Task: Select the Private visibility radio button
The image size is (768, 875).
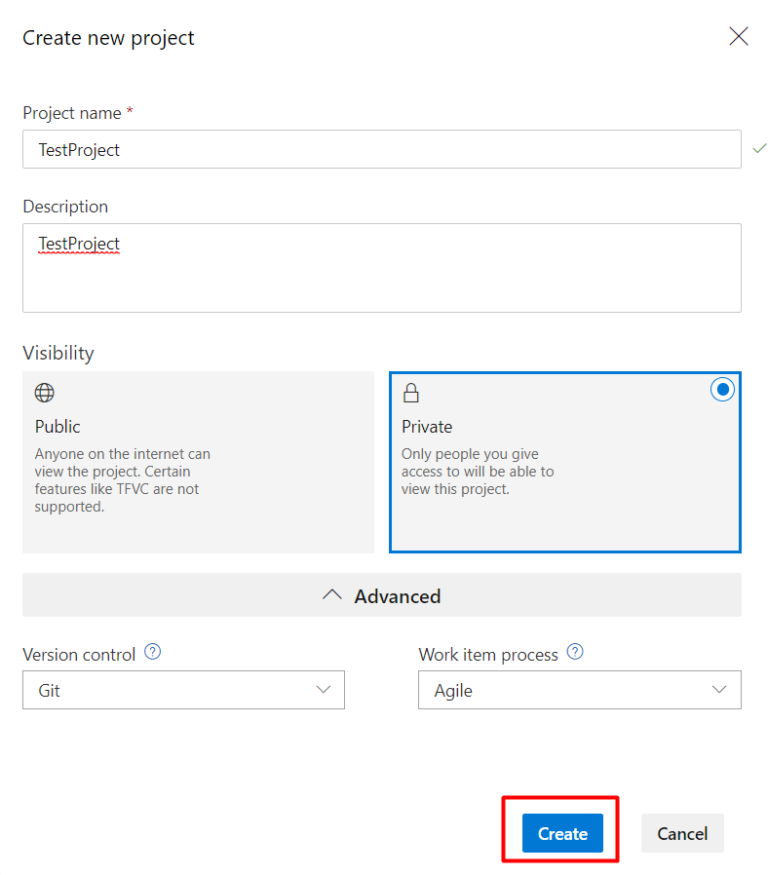Action: [723, 389]
